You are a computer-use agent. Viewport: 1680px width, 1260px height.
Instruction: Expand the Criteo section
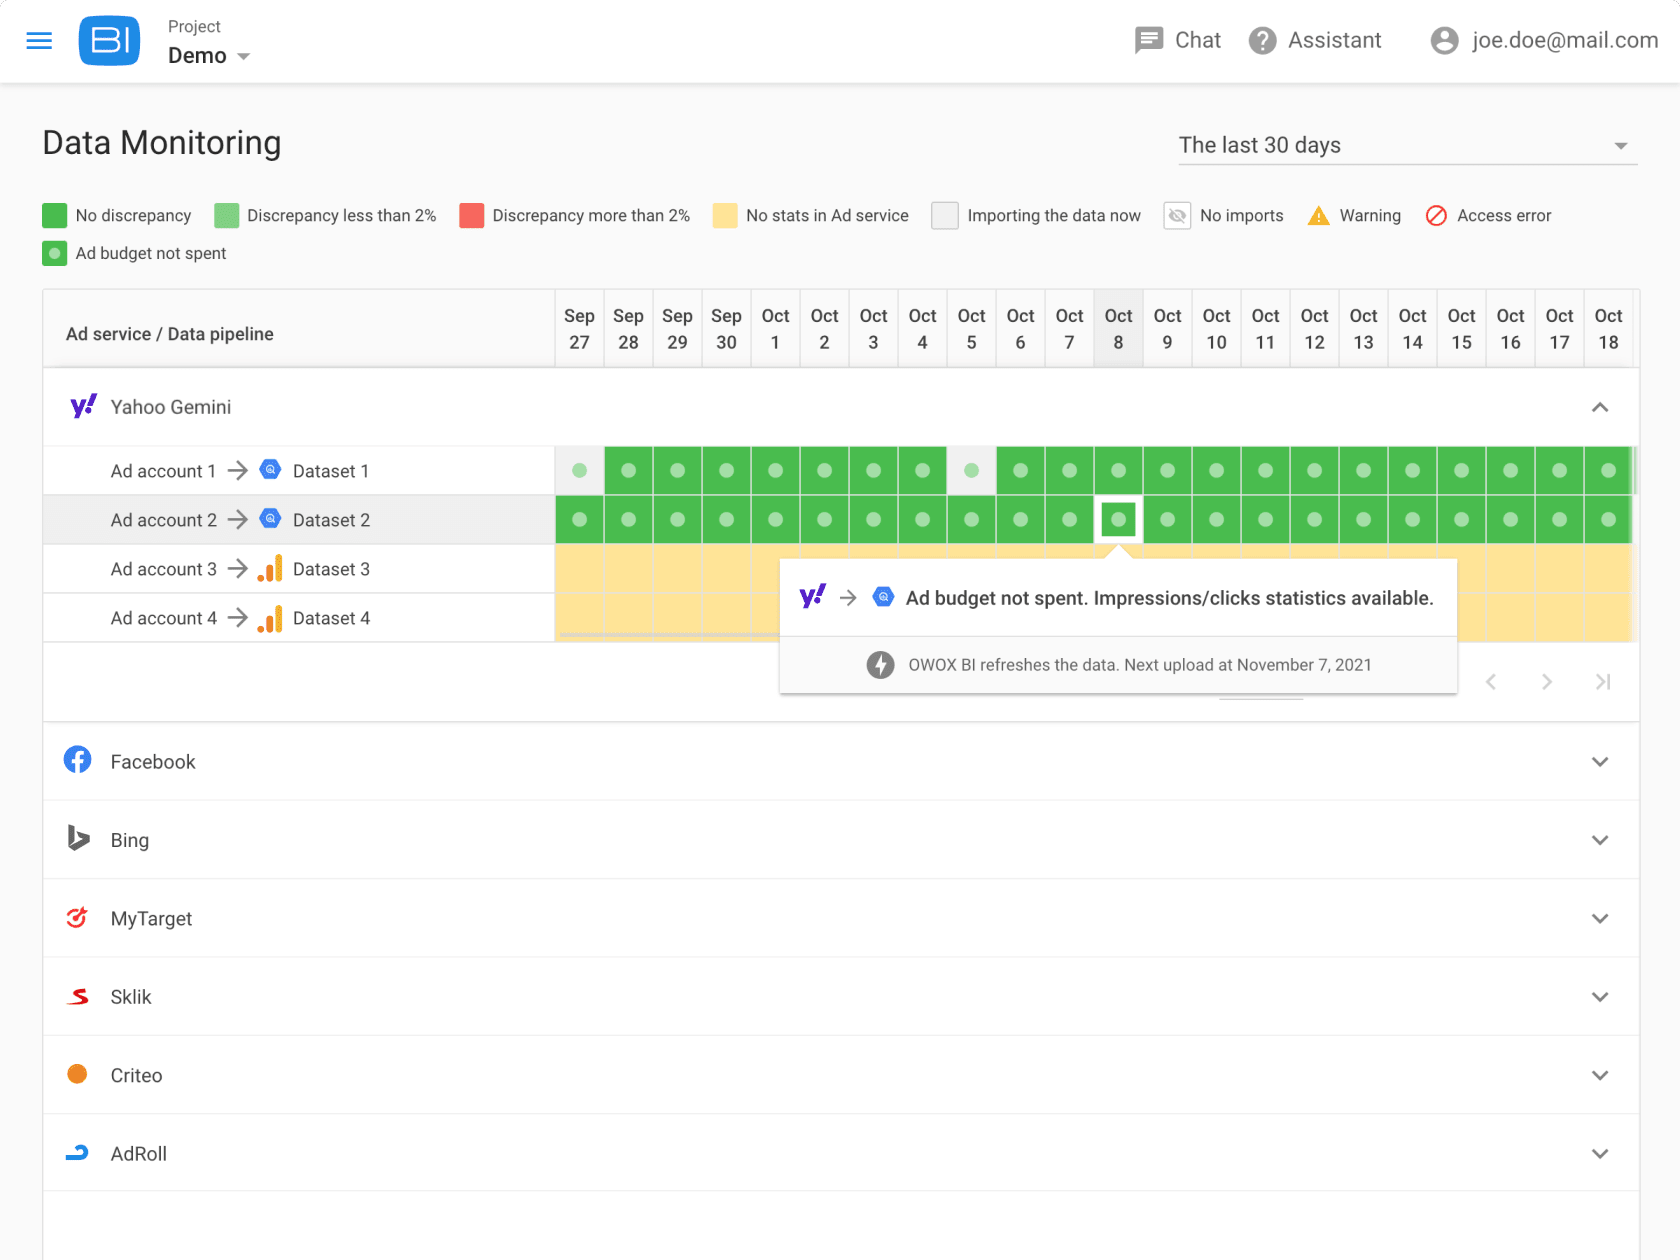pos(1600,1075)
